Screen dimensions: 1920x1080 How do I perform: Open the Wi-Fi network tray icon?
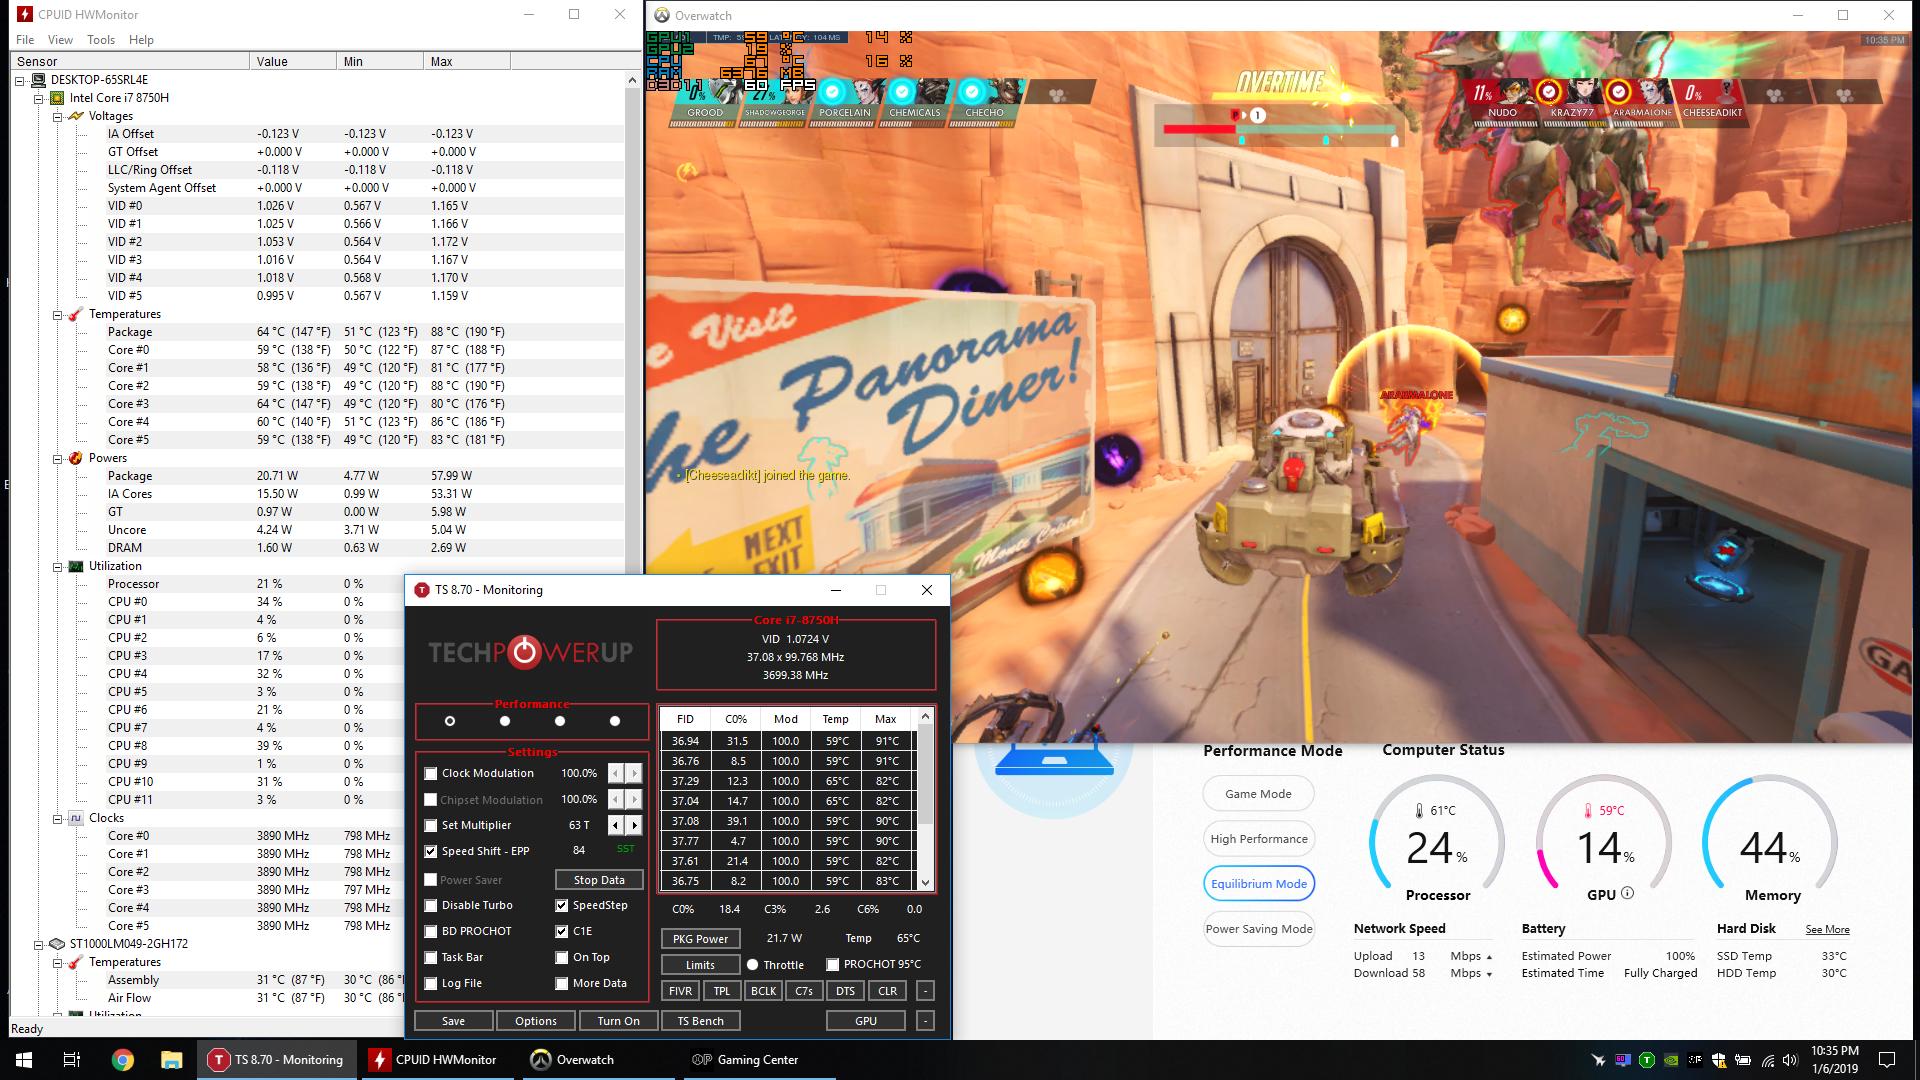[1768, 1060]
